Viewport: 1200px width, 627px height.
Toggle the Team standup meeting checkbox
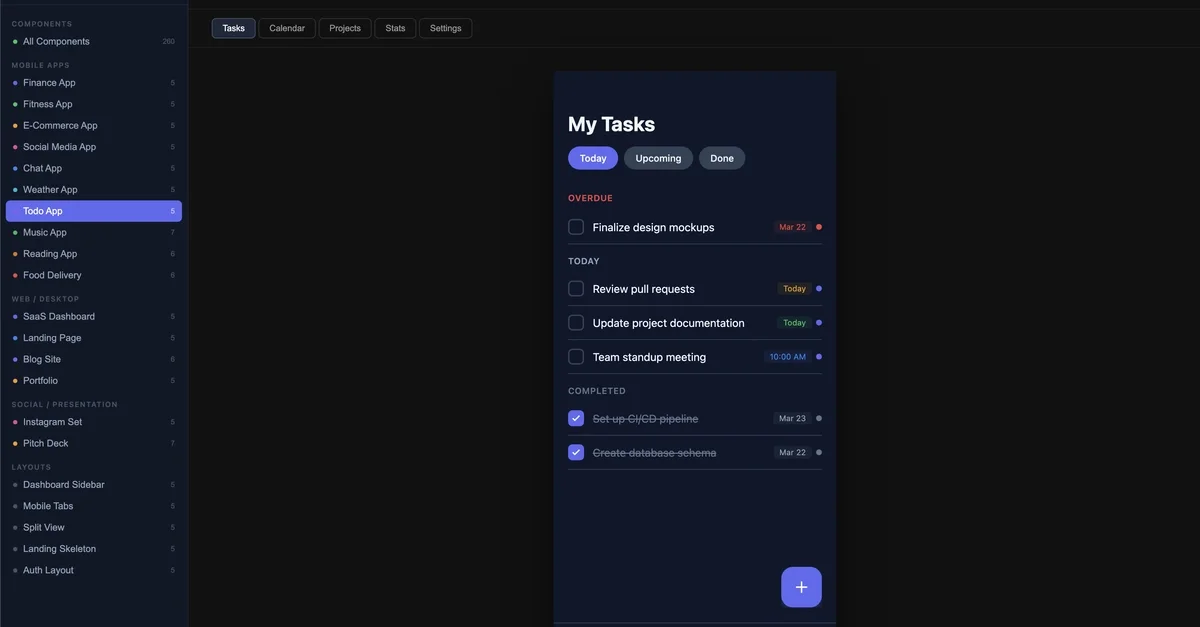click(x=576, y=357)
